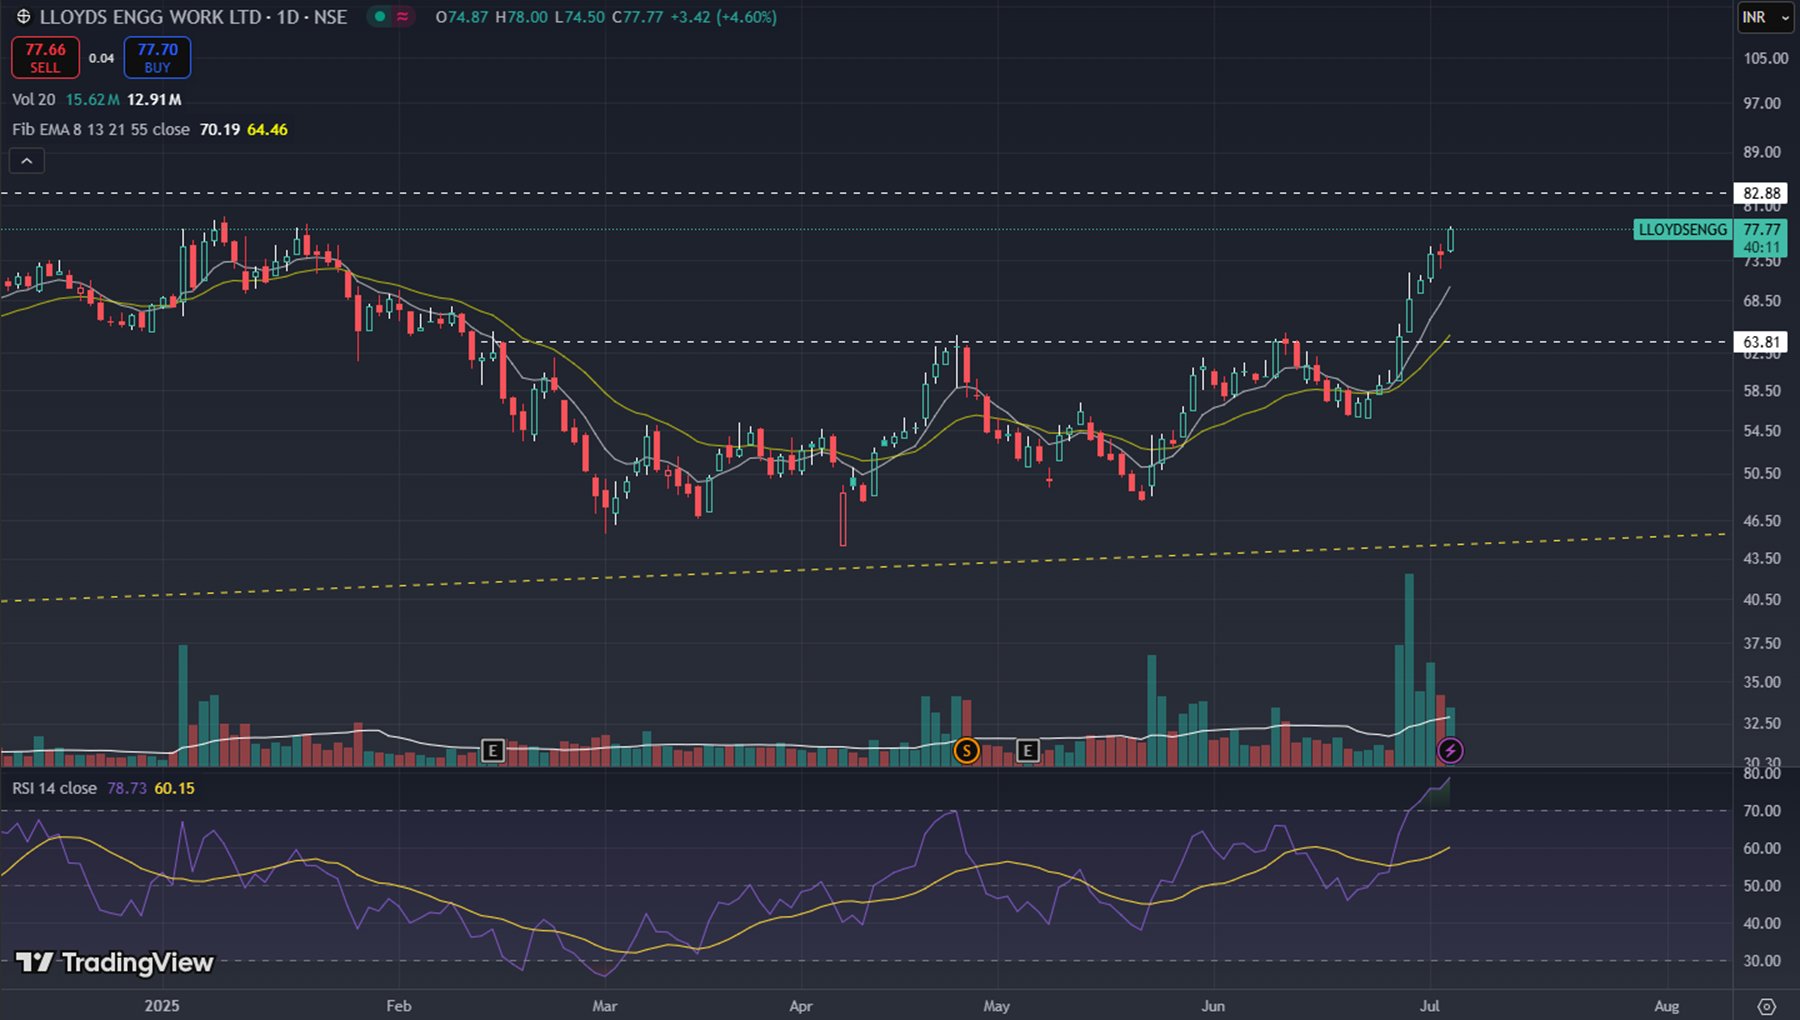
Task: Click the first earnings E marker in February
Action: pyautogui.click(x=492, y=750)
